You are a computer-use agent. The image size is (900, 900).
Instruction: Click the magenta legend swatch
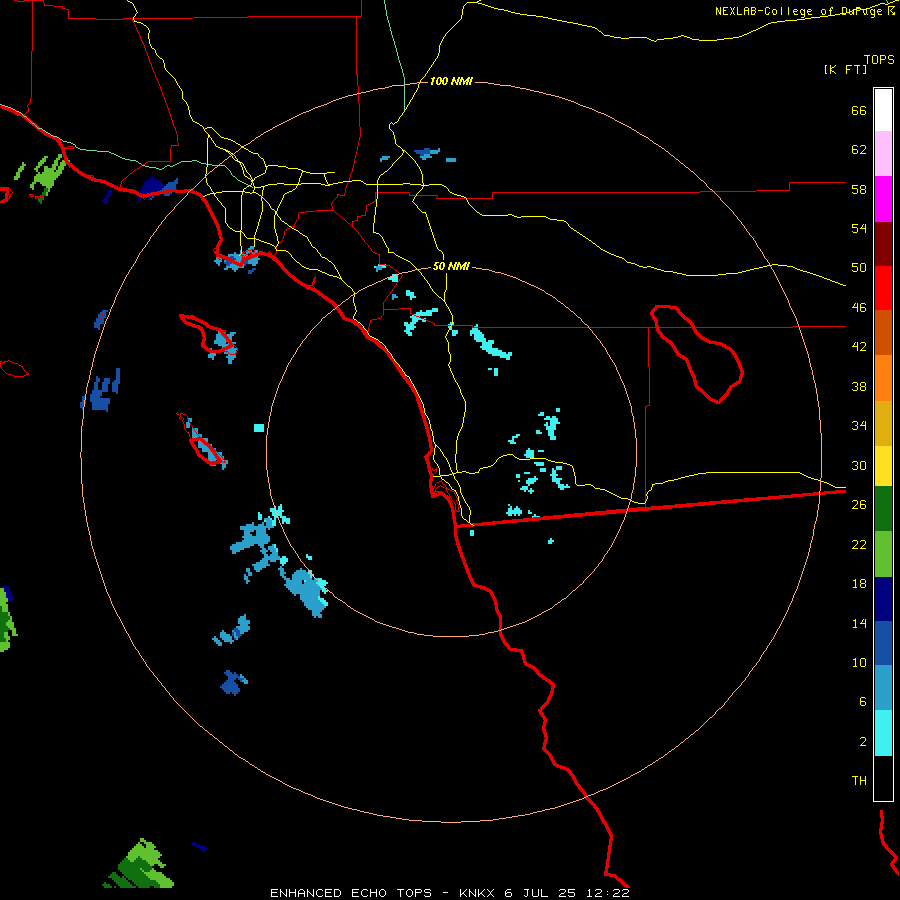[883, 199]
